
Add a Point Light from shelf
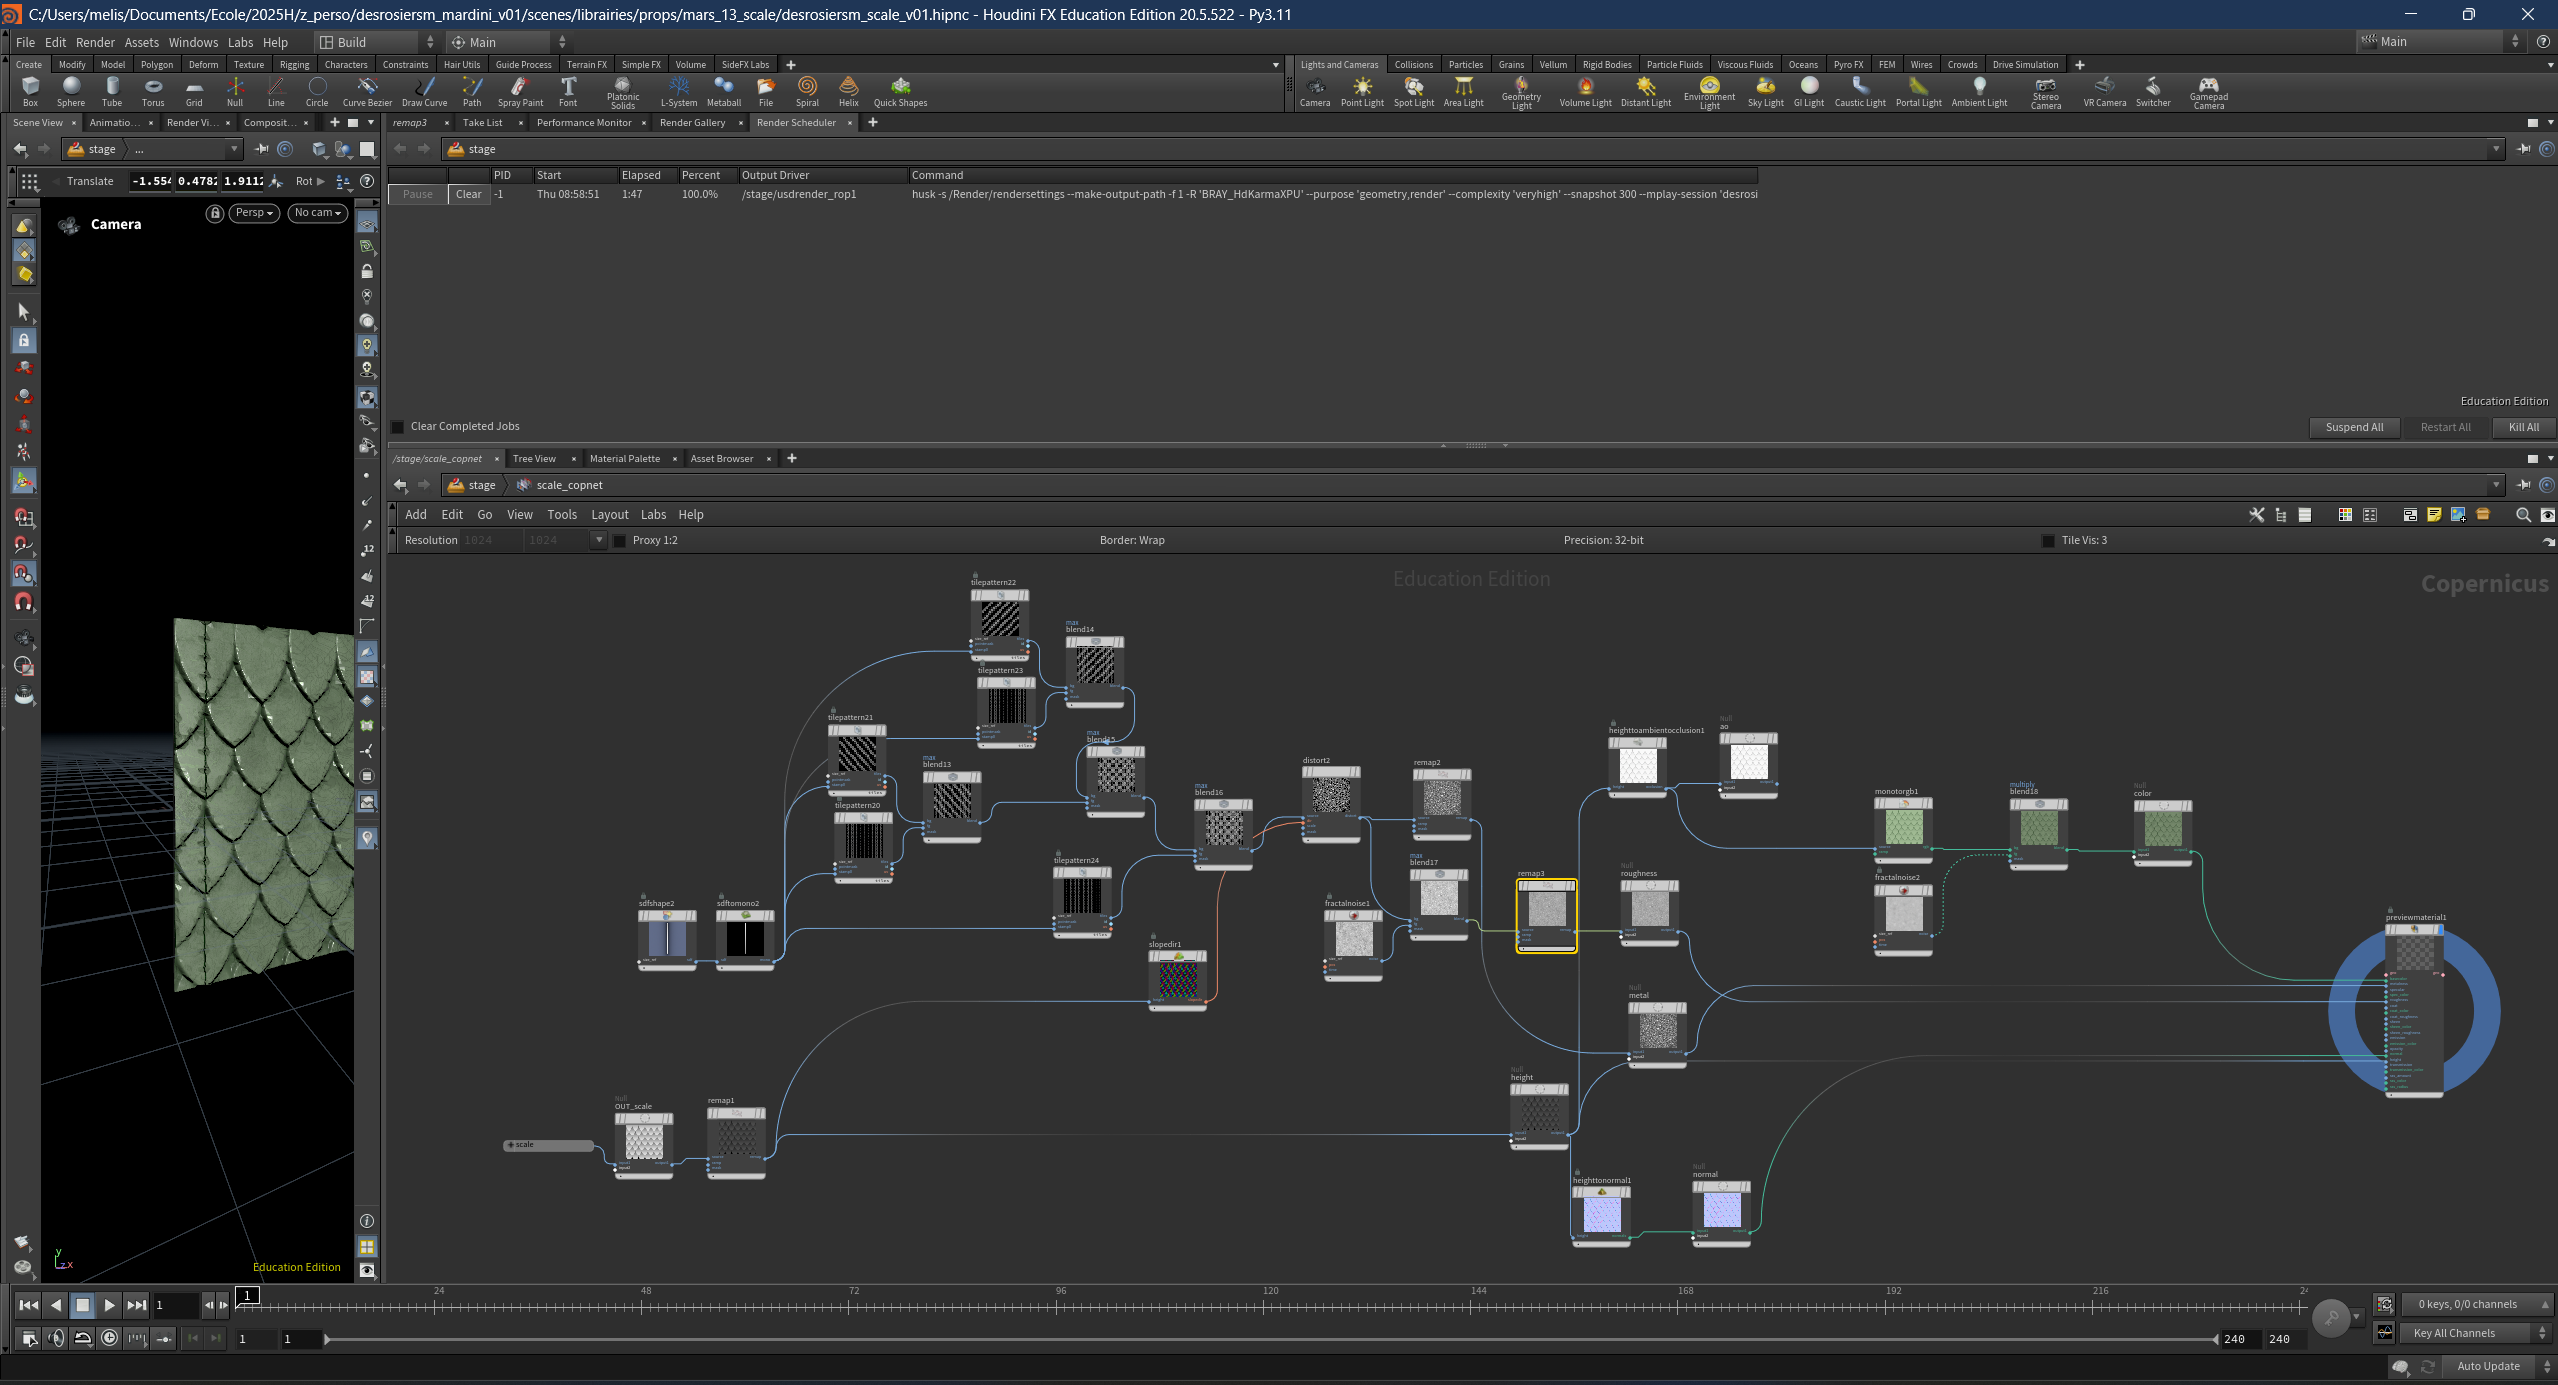(x=1362, y=91)
